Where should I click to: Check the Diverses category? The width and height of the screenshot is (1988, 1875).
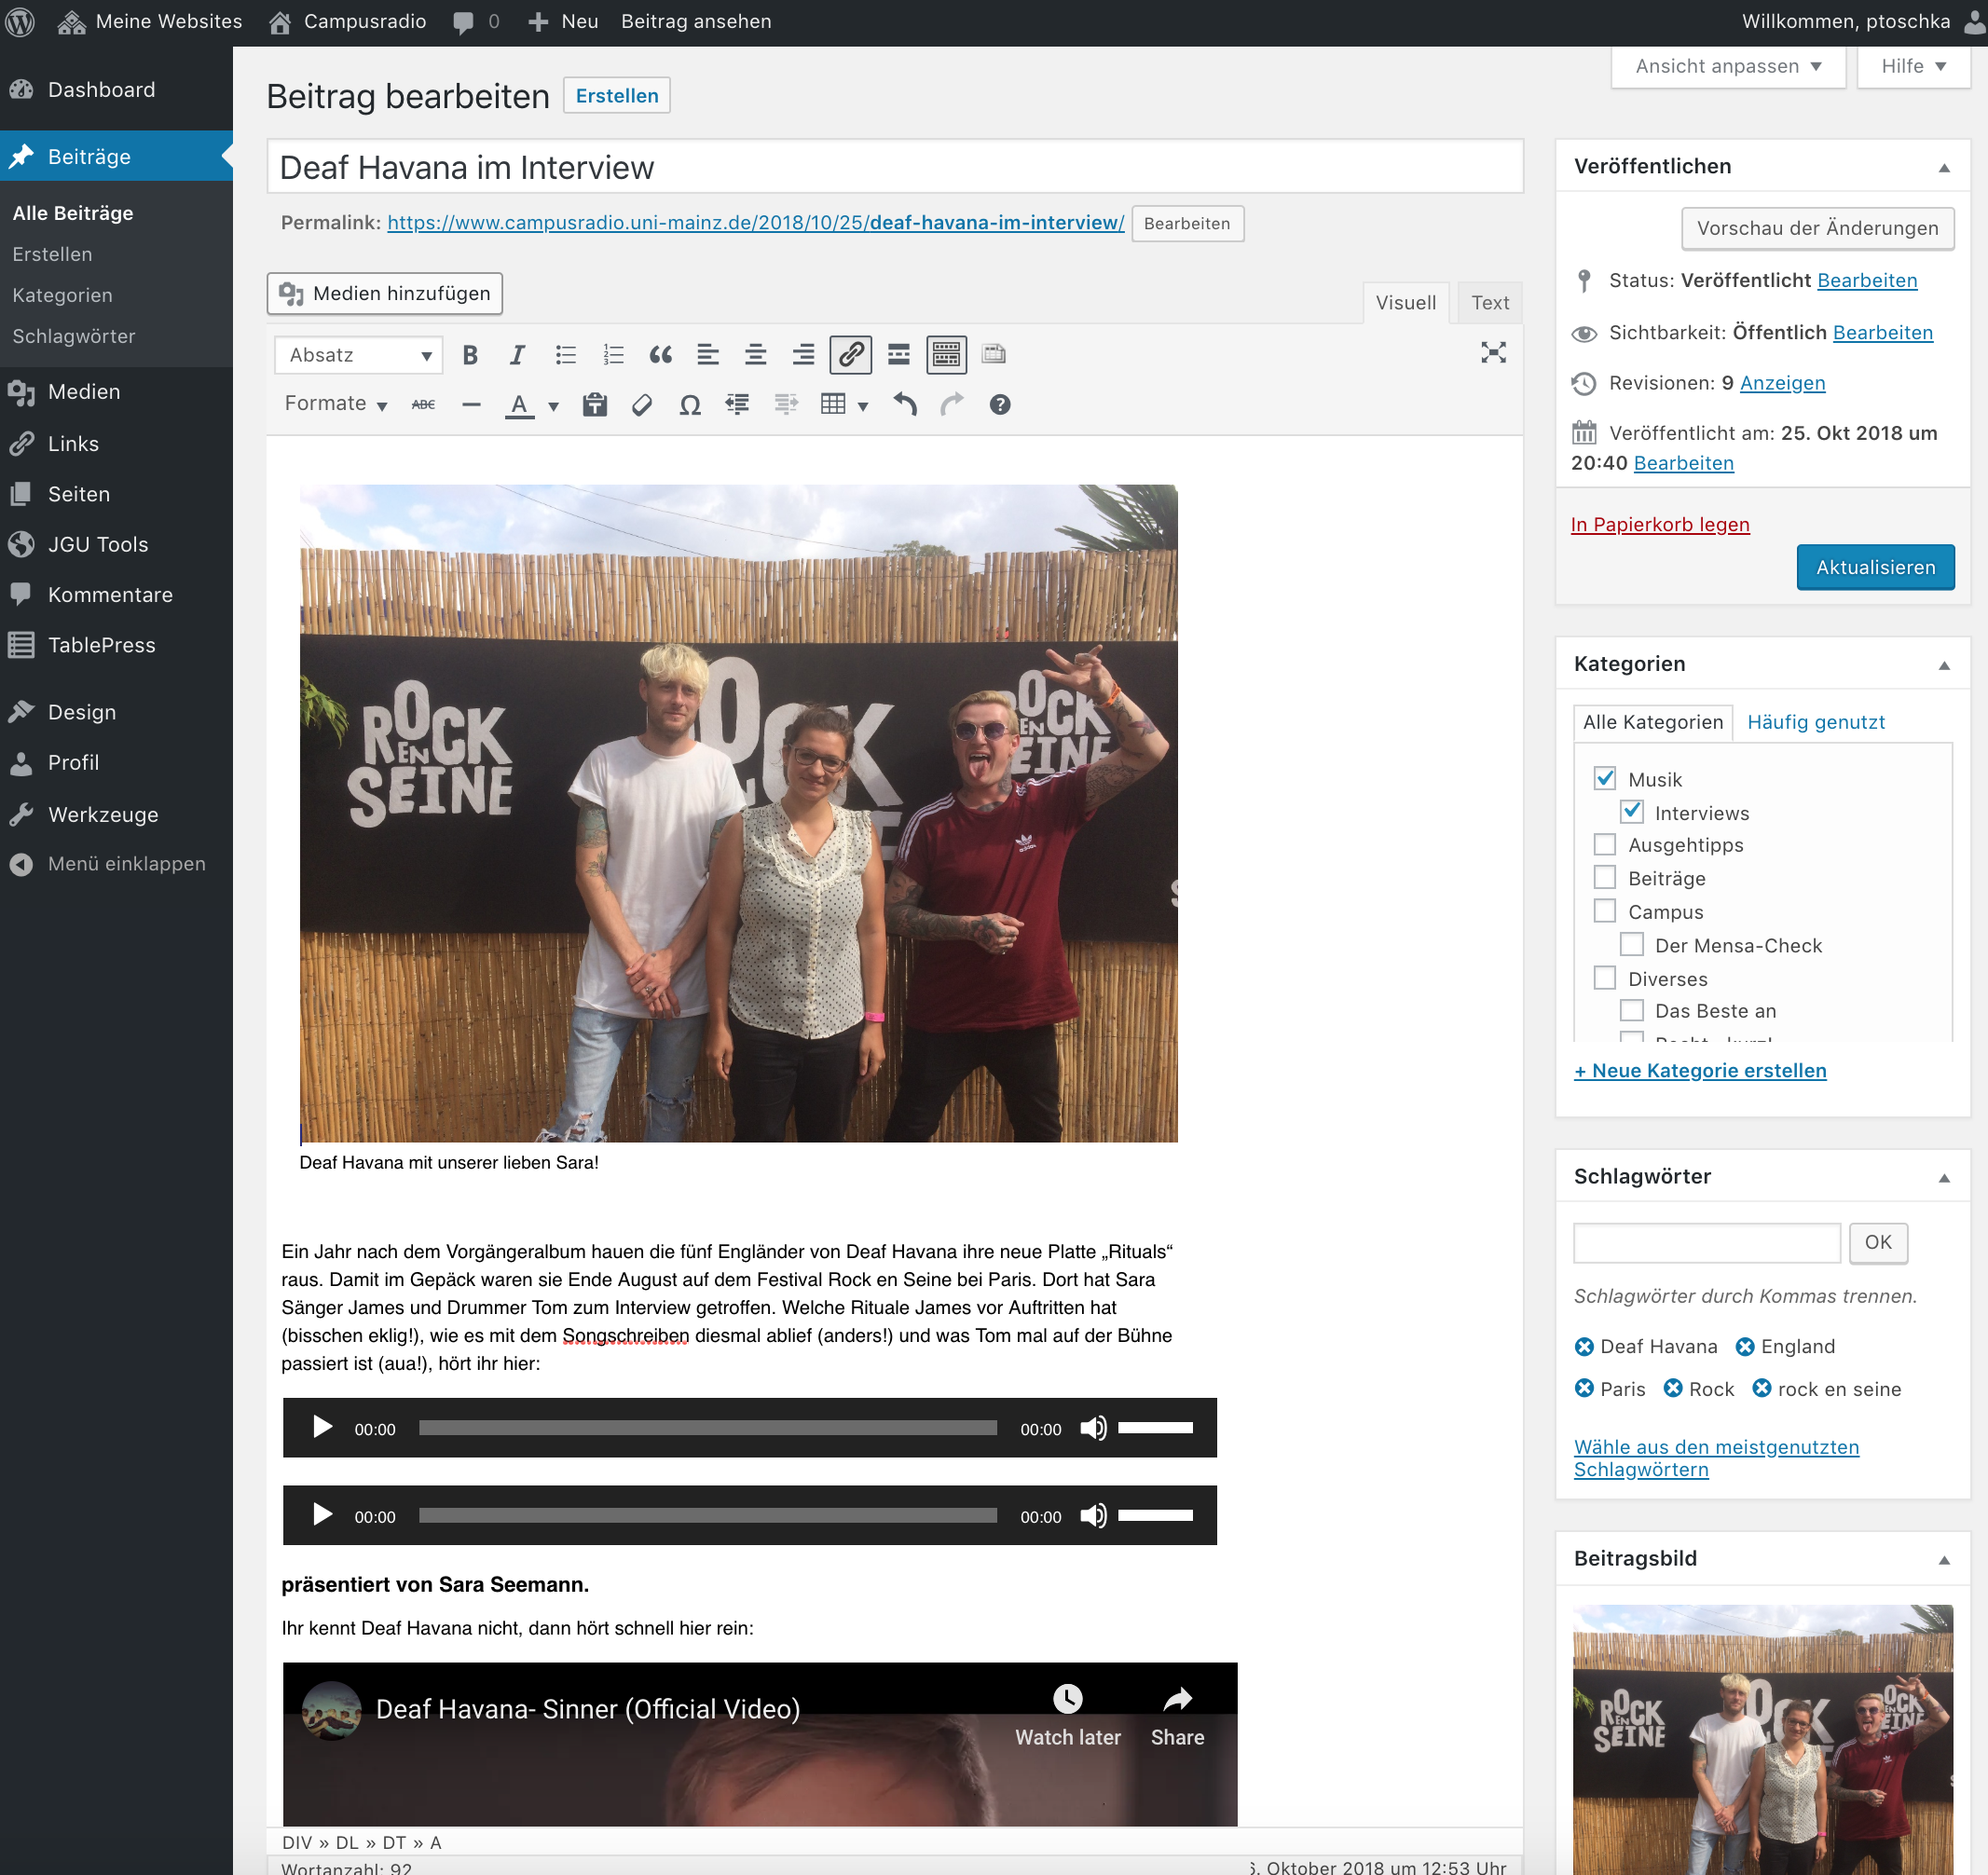click(1605, 978)
